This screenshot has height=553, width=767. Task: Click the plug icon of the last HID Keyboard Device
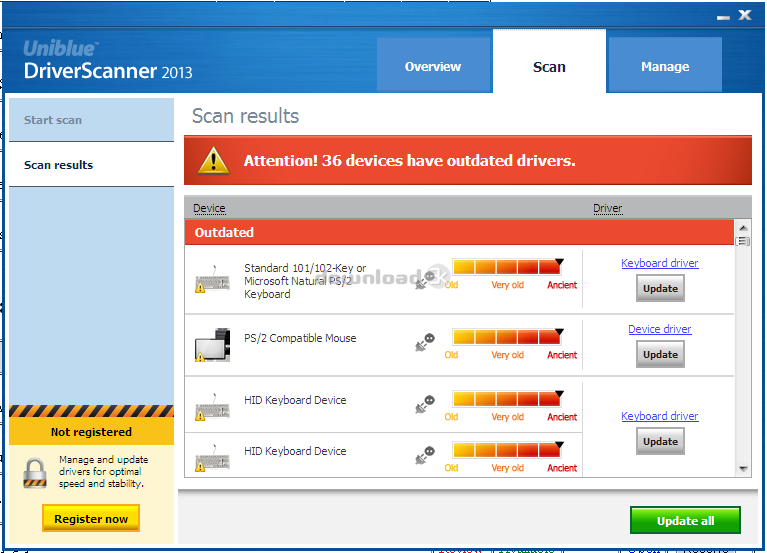click(425, 455)
